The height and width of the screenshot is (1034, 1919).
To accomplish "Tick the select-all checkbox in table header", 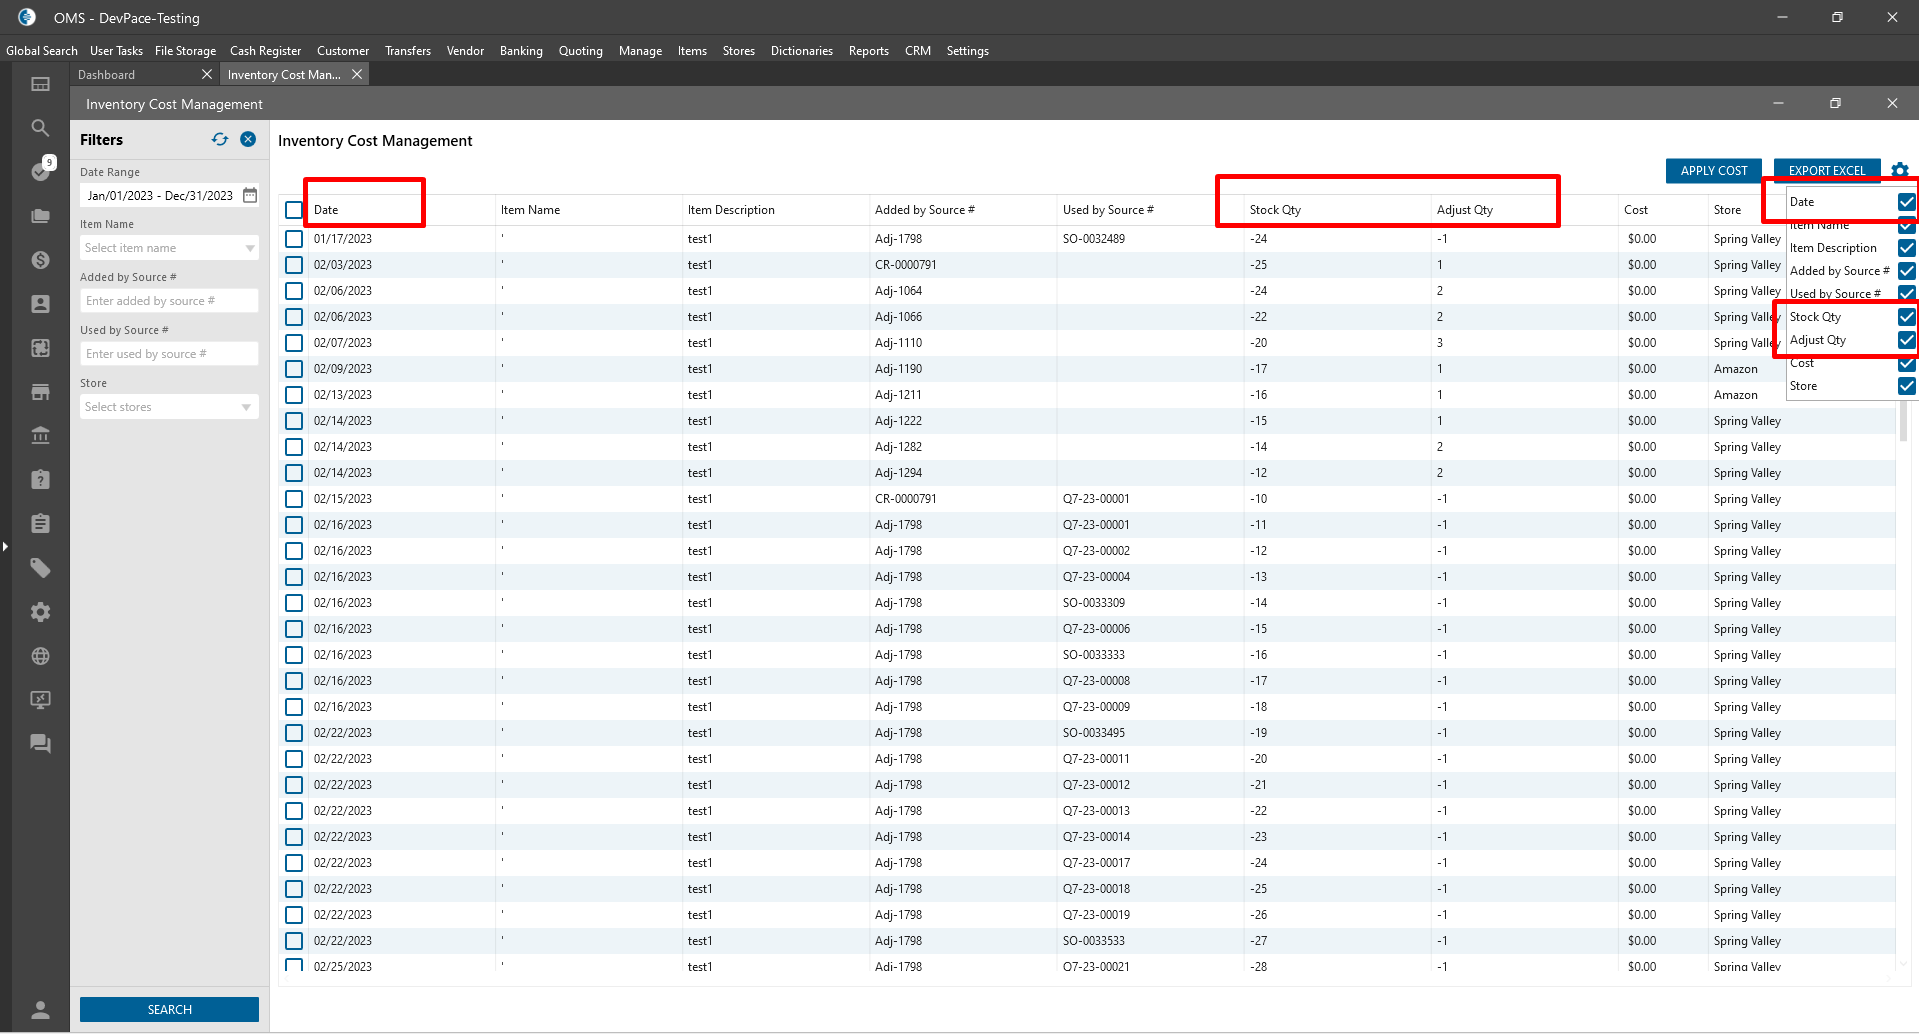I will [x=294, y=210].
